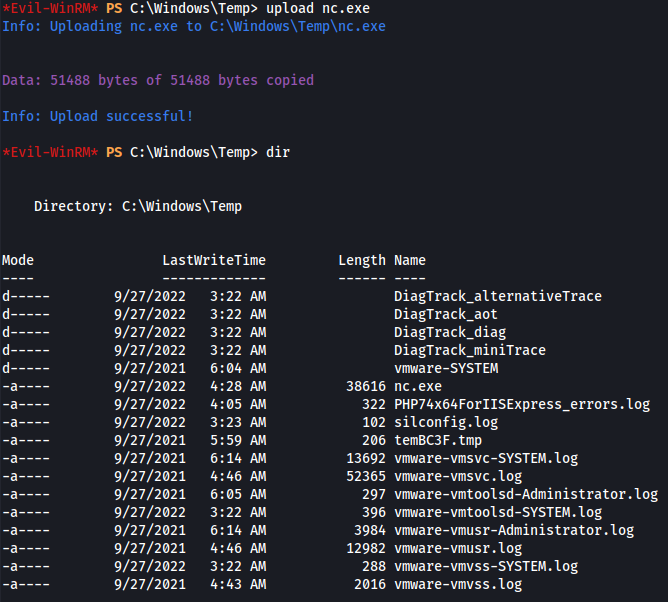Click nc.exe in the directory listing
This screenshot has height=602, width=668.
[418, 386]
